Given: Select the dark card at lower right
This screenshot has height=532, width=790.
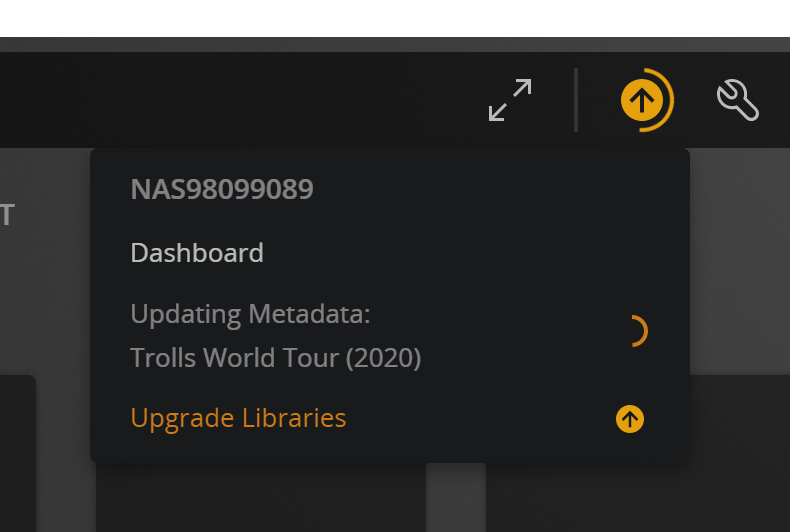Looking at the screenshot, I should (x=640, y=498).
